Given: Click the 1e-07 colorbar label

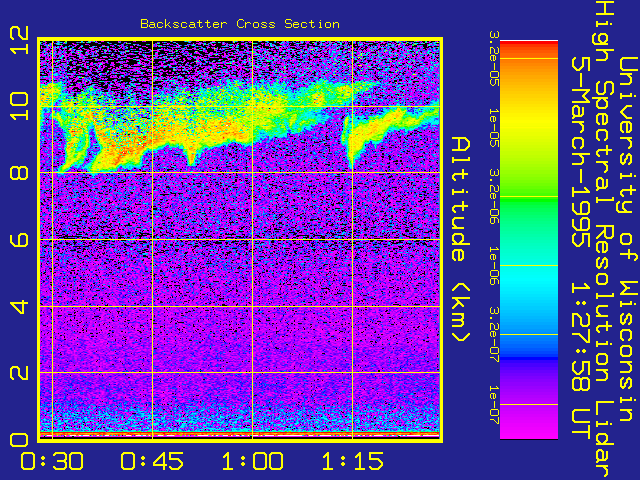Looking at the screenshot, I should [x=494, y=404].
